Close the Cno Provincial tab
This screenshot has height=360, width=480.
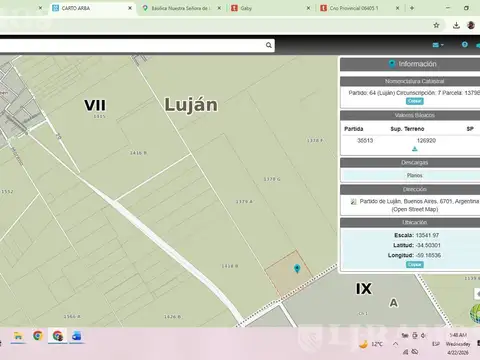[397, 8]
